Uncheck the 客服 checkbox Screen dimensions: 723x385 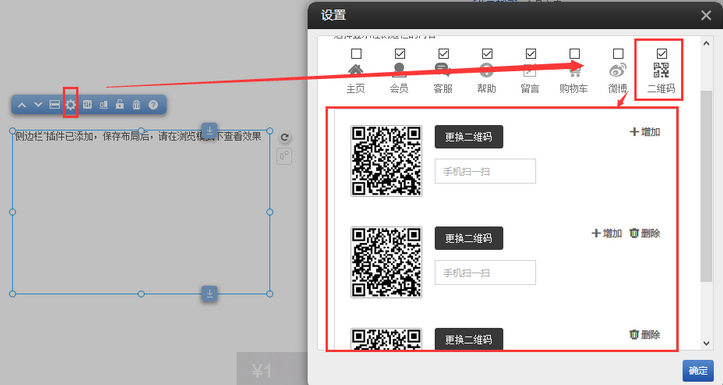point(443,54)
